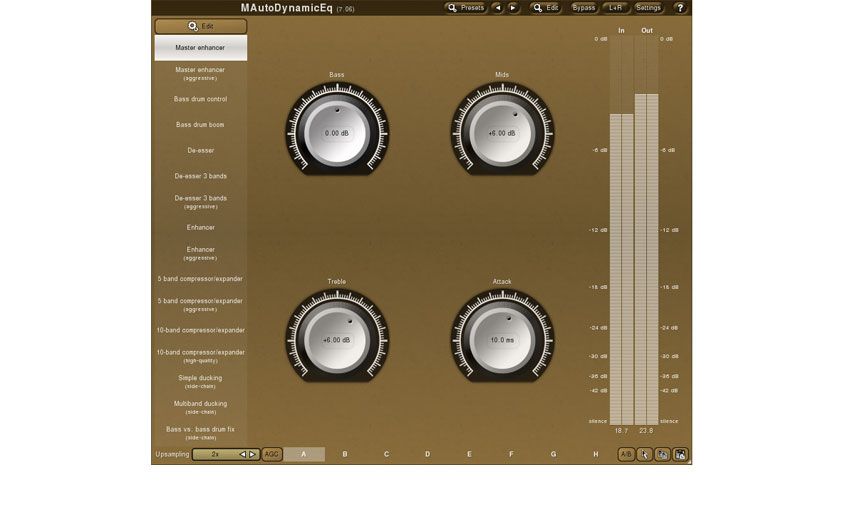Select the Enhancer preset
The width and height of the screenshot is (850, 505).
click(201, 228)
